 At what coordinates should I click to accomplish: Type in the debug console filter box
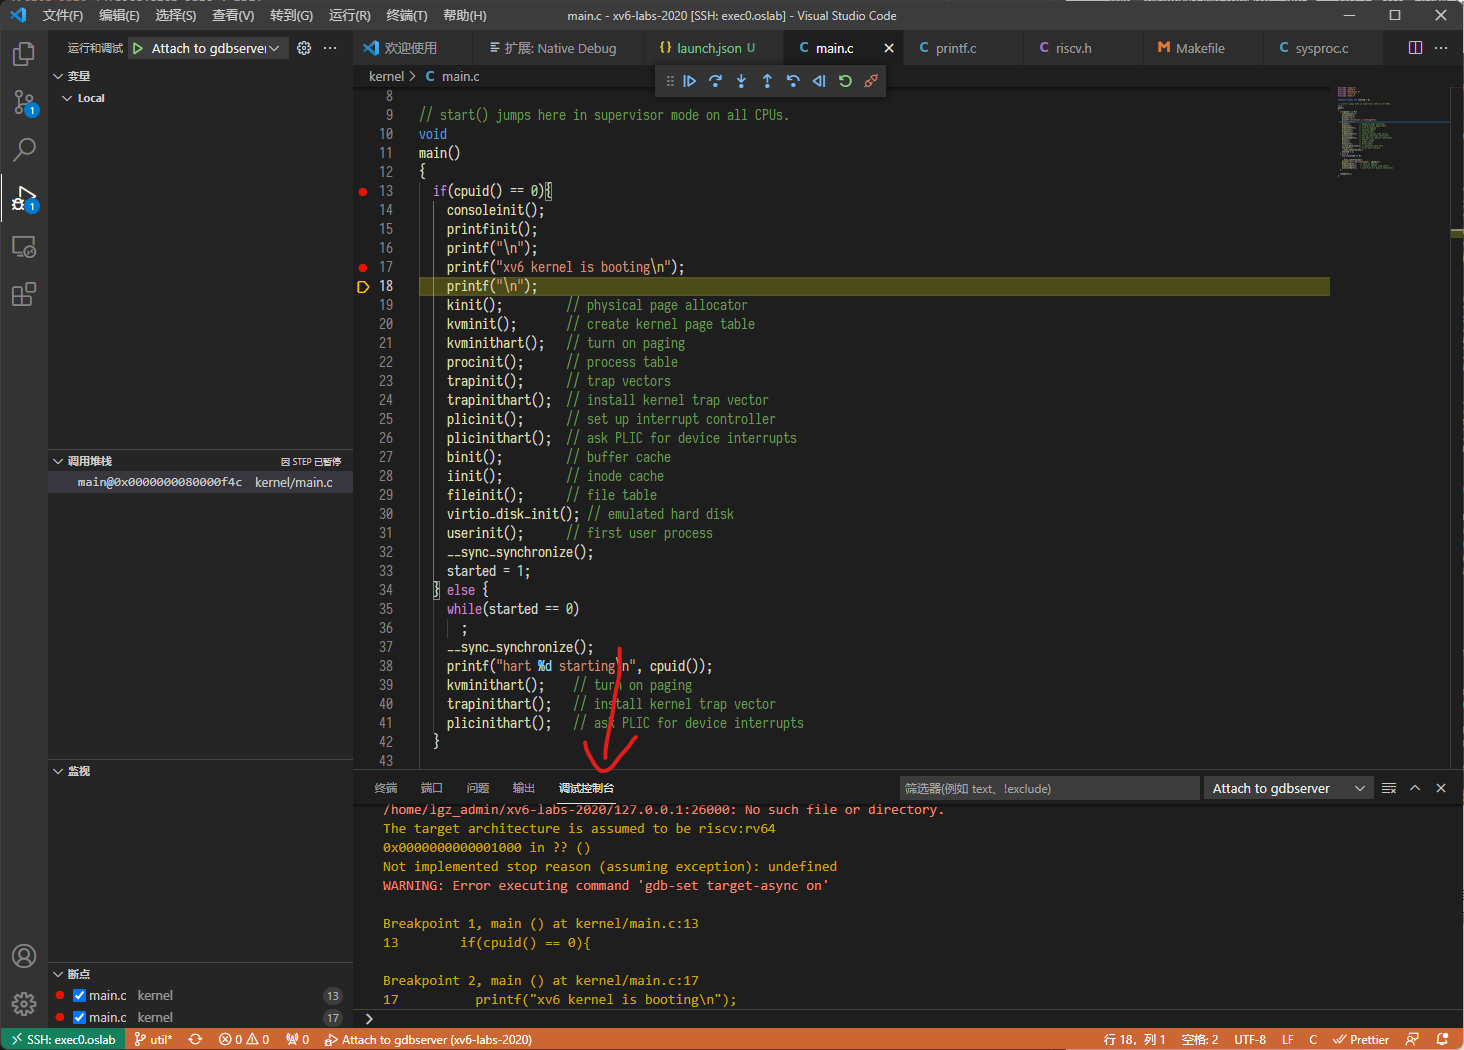(1050, 788)
